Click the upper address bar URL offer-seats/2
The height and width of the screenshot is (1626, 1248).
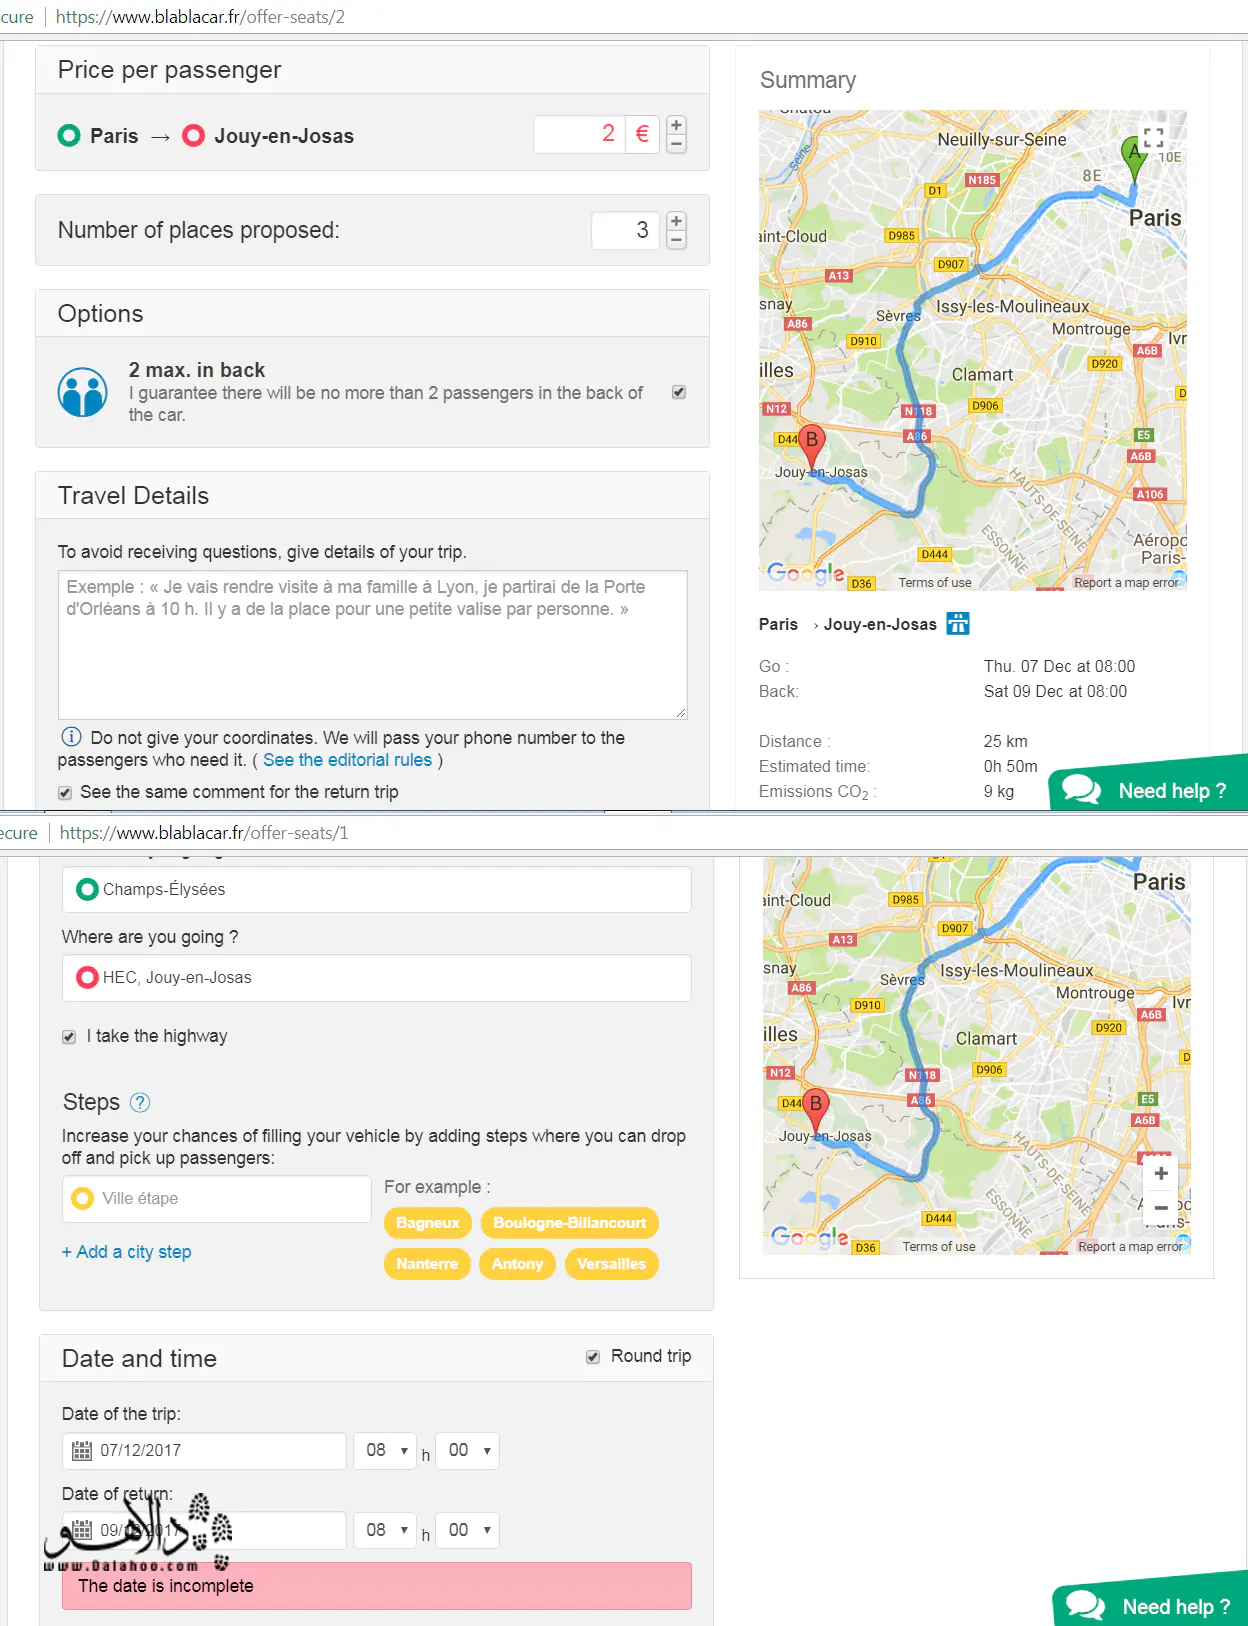point(200,17)
